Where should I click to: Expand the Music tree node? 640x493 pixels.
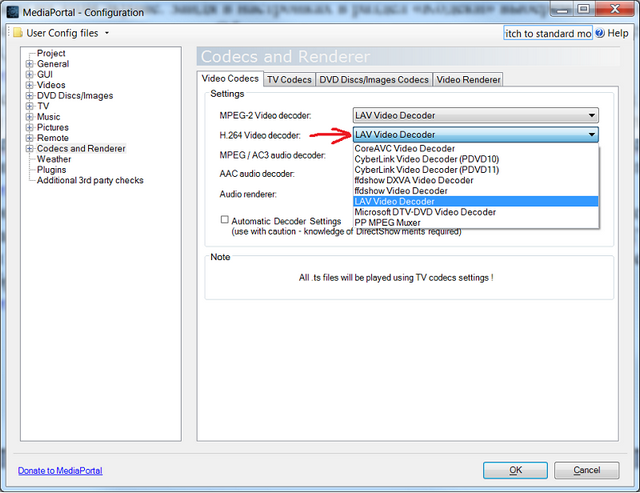point(29,117)
